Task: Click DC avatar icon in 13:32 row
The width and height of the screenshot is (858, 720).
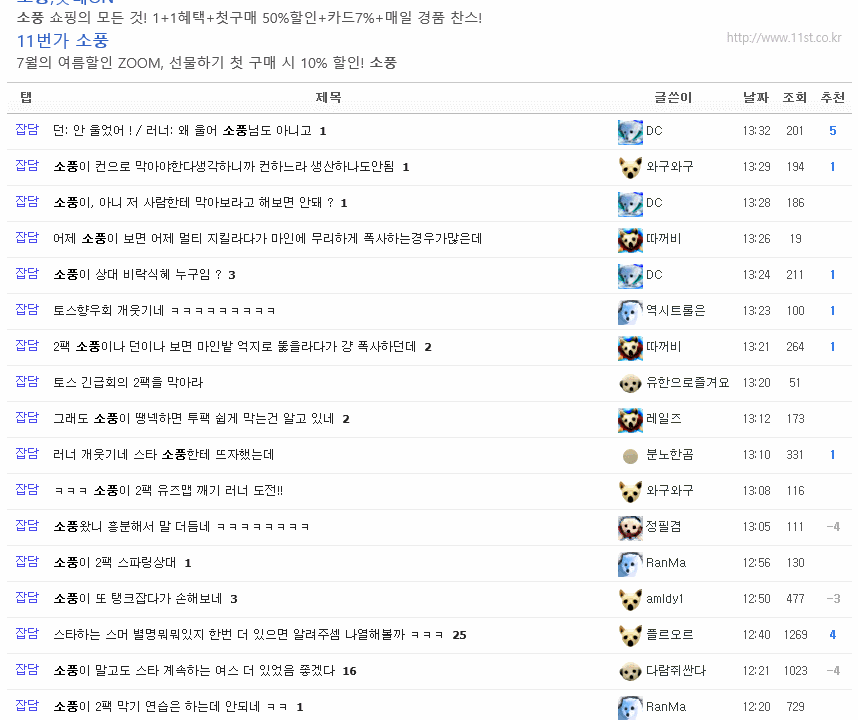Action: (630, 132)
